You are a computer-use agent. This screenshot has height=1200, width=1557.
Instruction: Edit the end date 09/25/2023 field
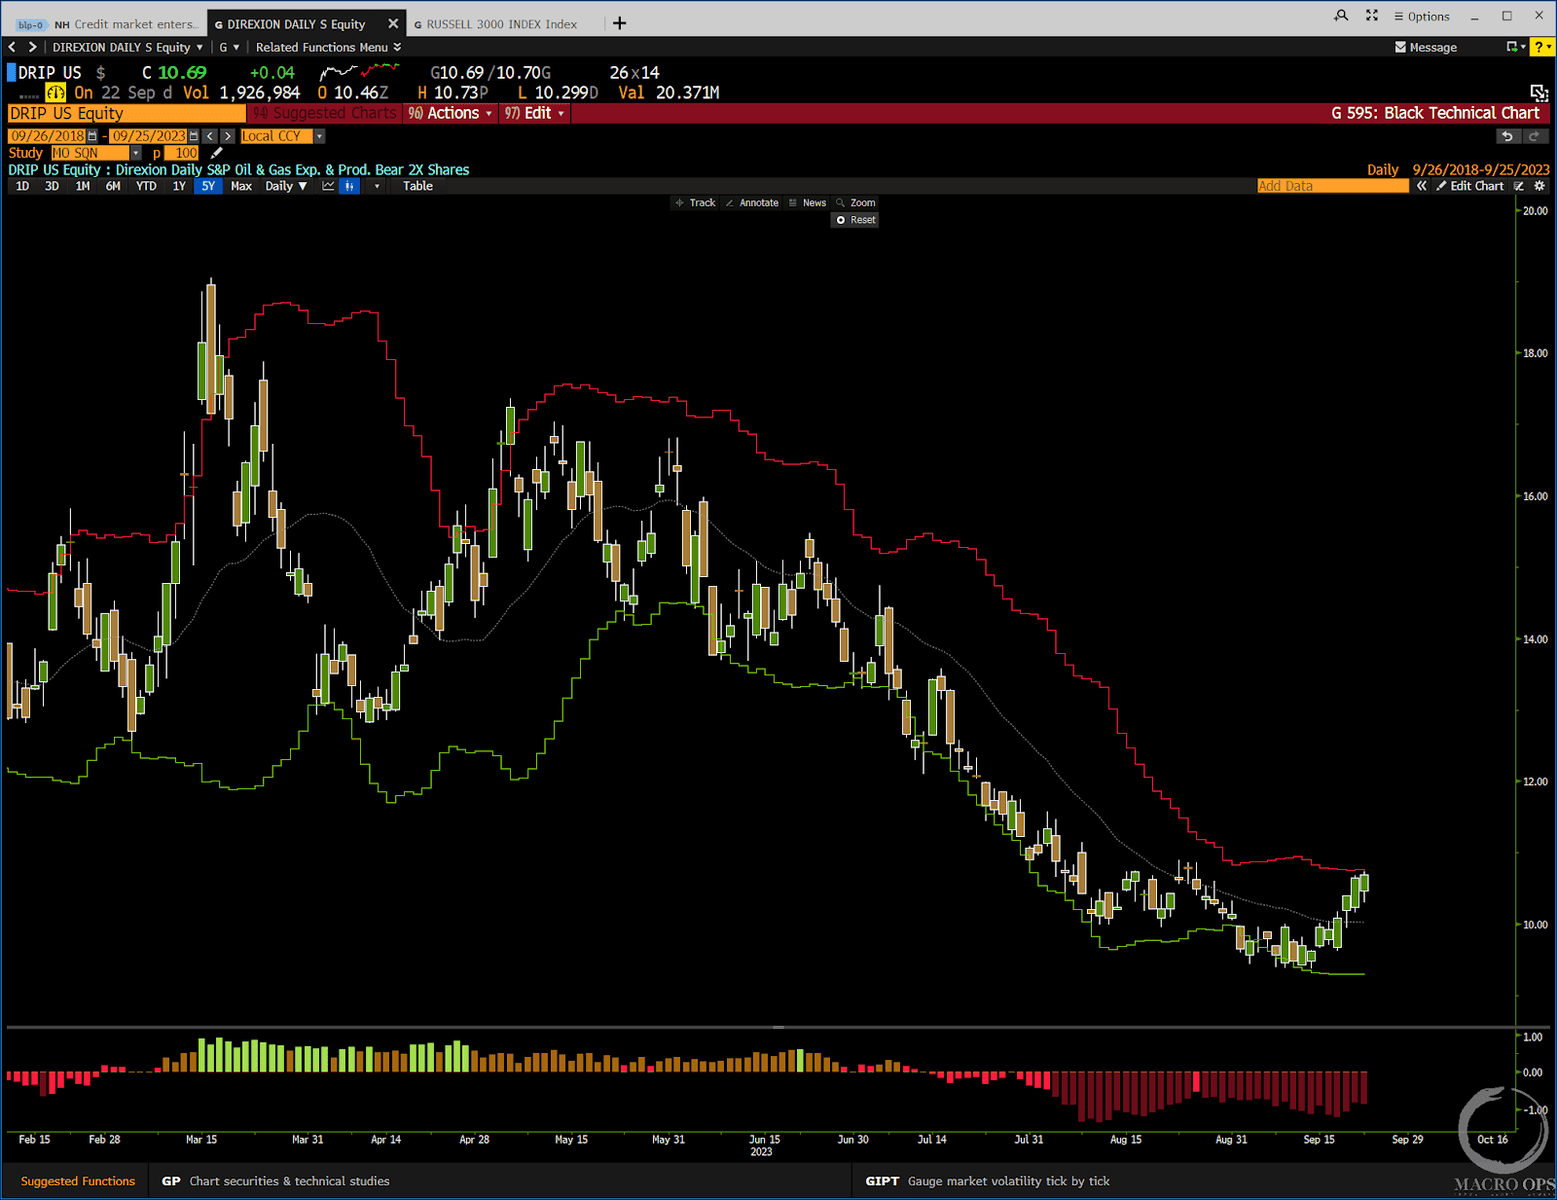click(x=148, y=136)
